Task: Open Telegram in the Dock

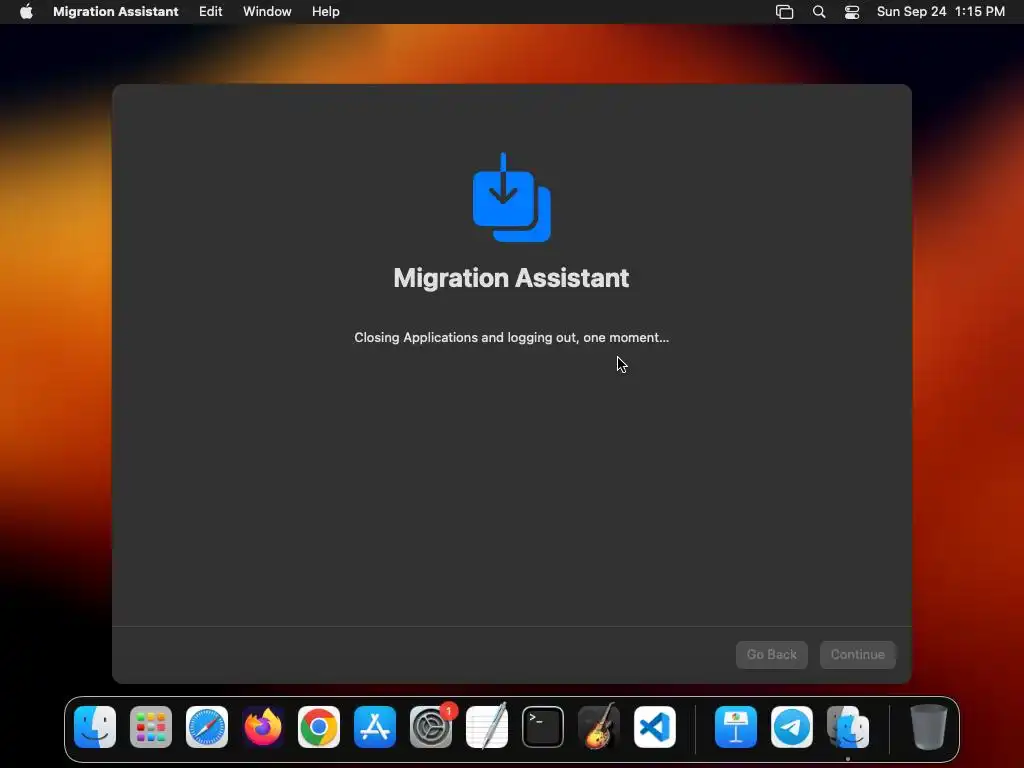Action: tap(792, 727)
